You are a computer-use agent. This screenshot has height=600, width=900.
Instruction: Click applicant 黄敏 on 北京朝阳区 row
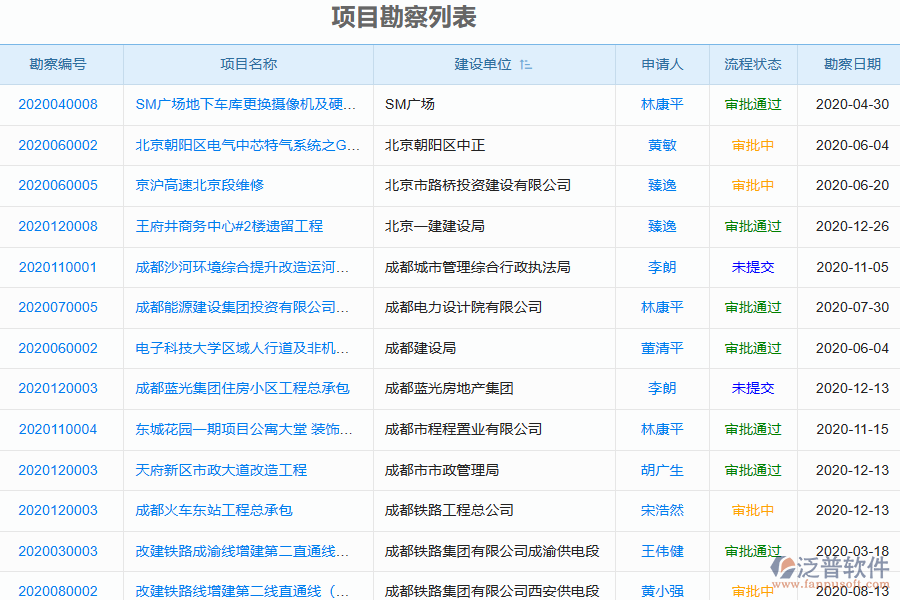click(662, 145)
